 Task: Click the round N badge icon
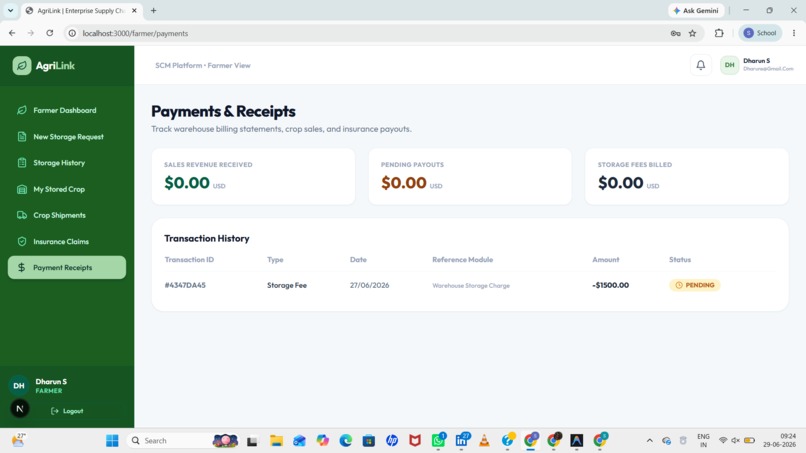click(x=20, y=409)
